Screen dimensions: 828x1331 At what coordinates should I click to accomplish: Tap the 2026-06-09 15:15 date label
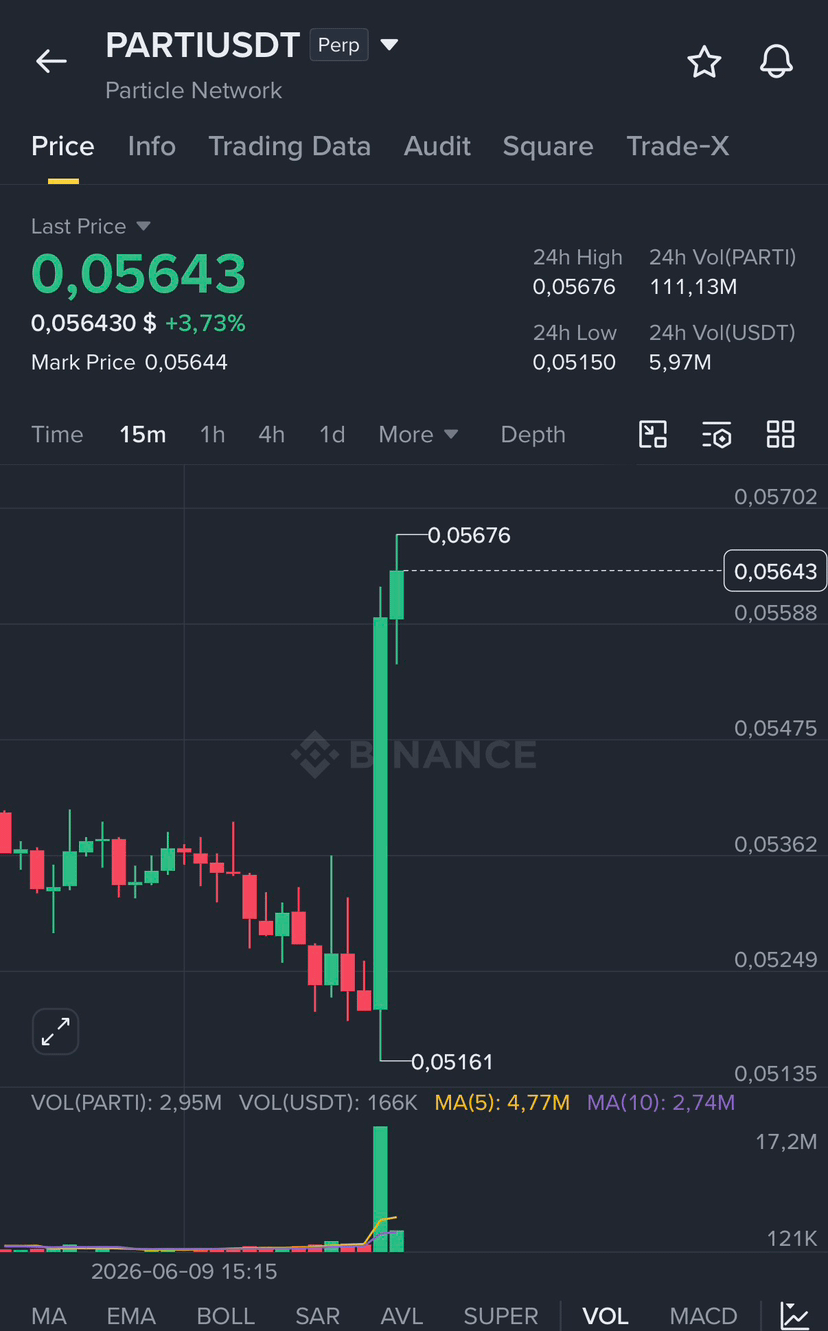click(184, 1271)
